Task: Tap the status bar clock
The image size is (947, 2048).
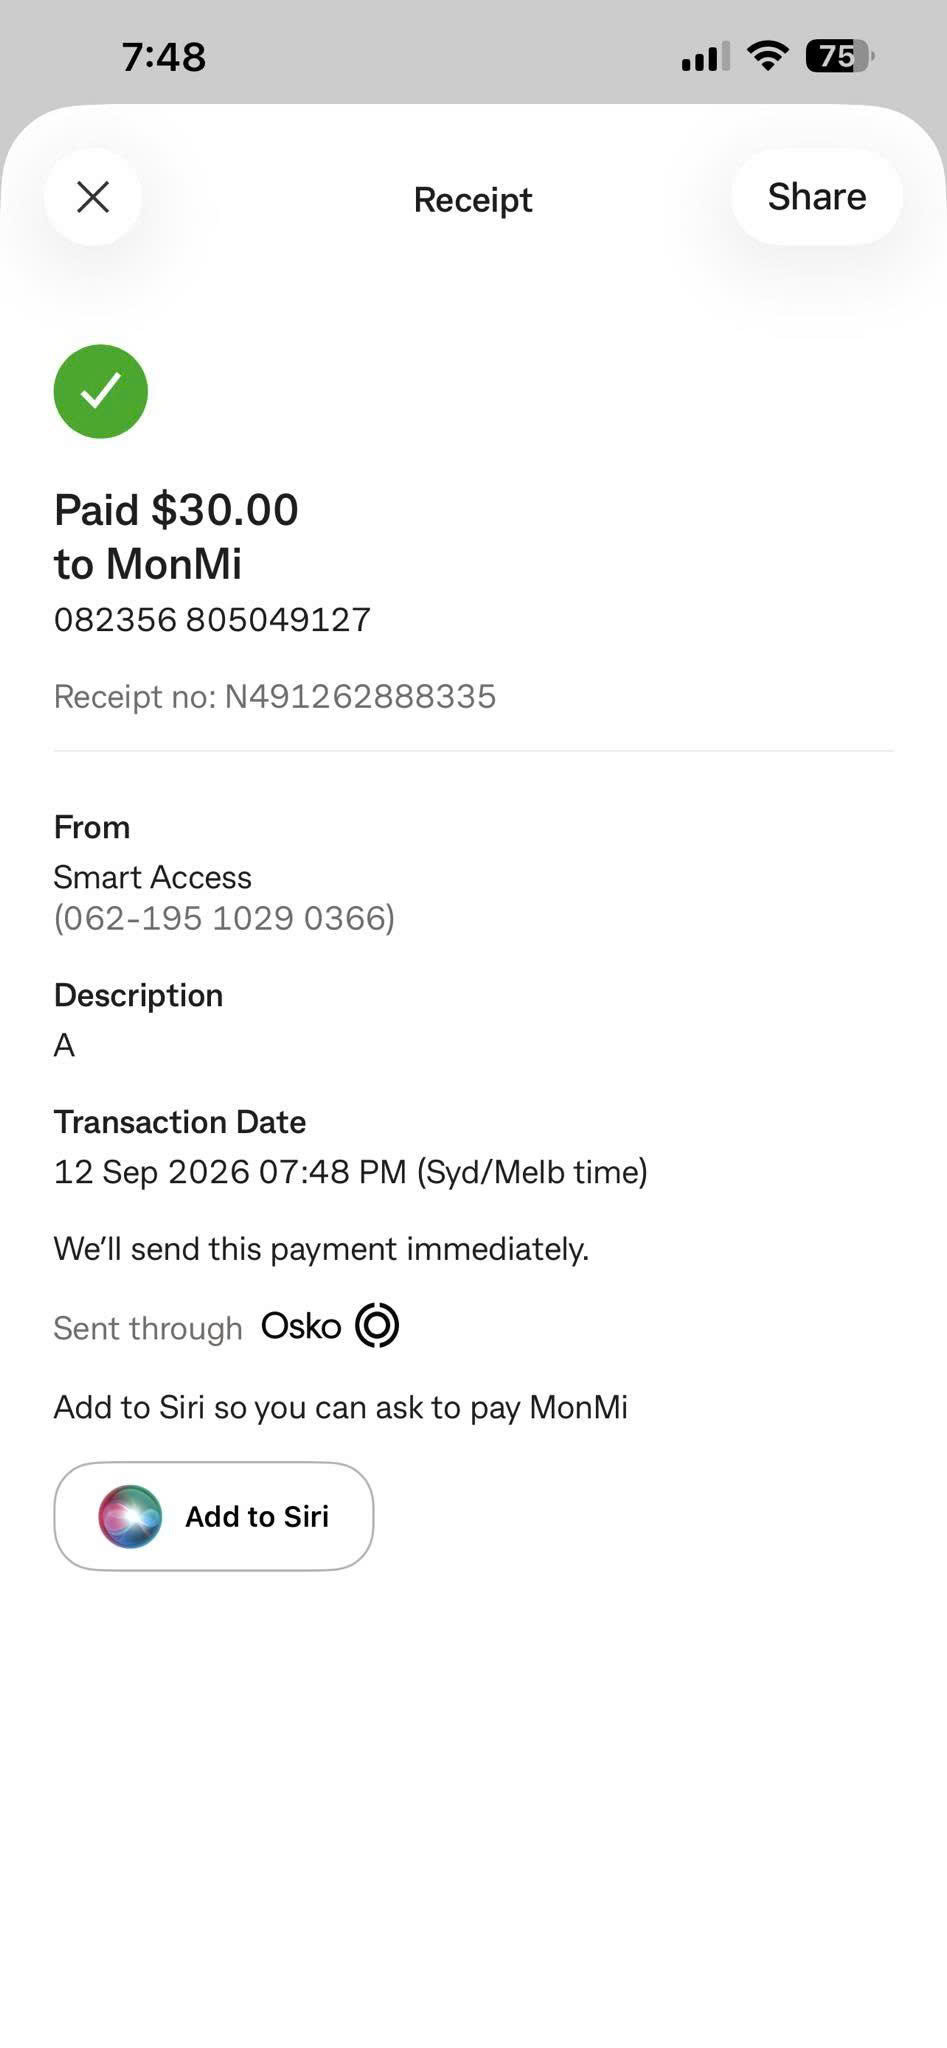Action: [164, 57]
